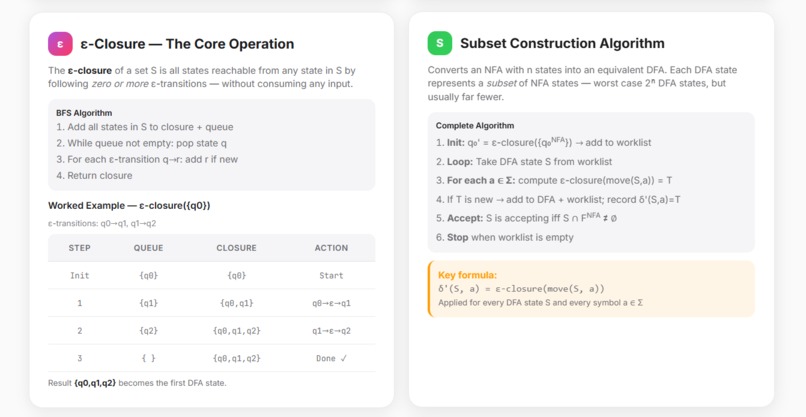Click the Init row in the table

pos(212,276)
